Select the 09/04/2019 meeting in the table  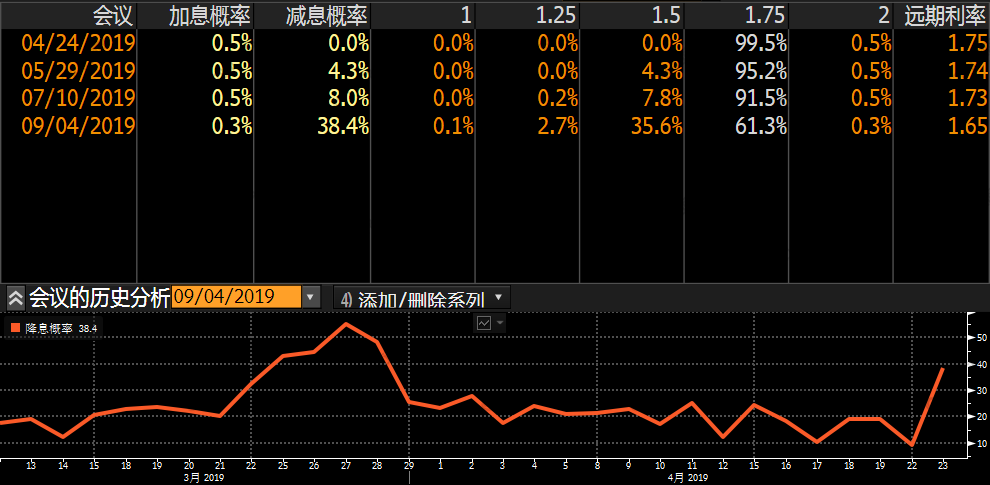pyautogui.click(x=77, y=126)
